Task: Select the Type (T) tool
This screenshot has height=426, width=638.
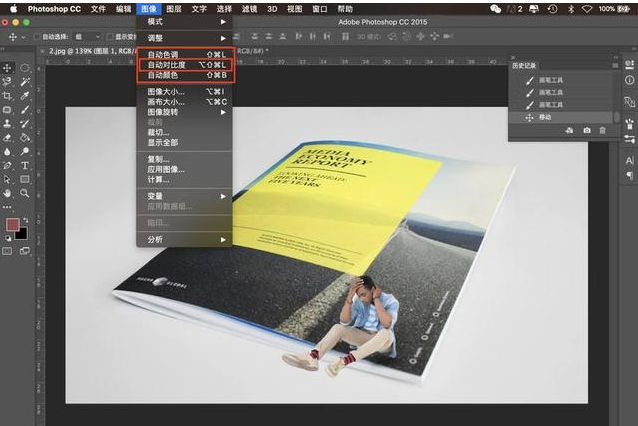Action: (x=24, y=165)
